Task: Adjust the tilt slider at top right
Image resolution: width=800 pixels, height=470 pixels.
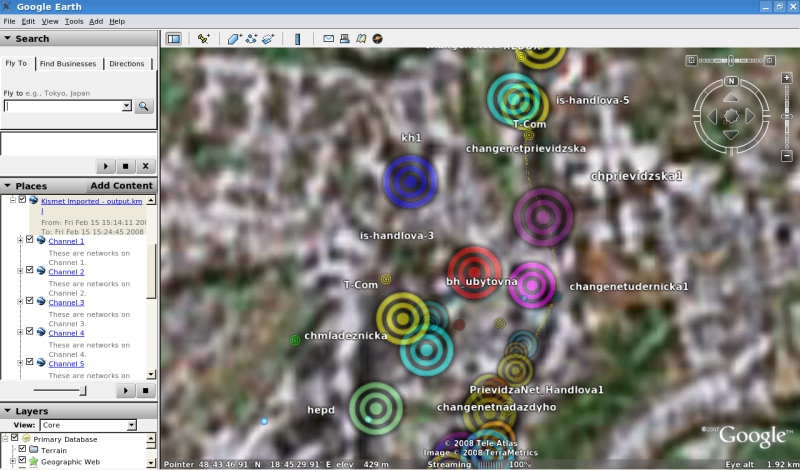Action: click(731, 61)
